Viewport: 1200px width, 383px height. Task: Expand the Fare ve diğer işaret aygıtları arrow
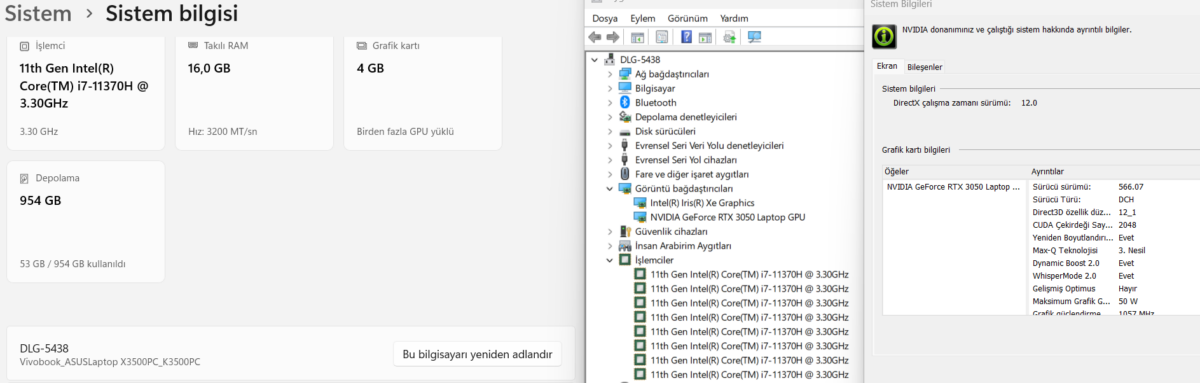[611, 174]
